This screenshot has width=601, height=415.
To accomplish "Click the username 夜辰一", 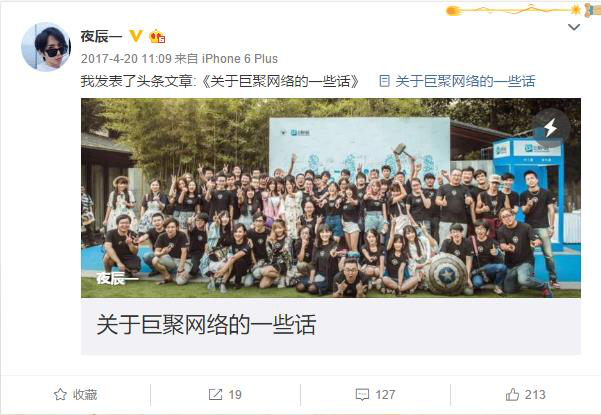I will pos(101,36).
